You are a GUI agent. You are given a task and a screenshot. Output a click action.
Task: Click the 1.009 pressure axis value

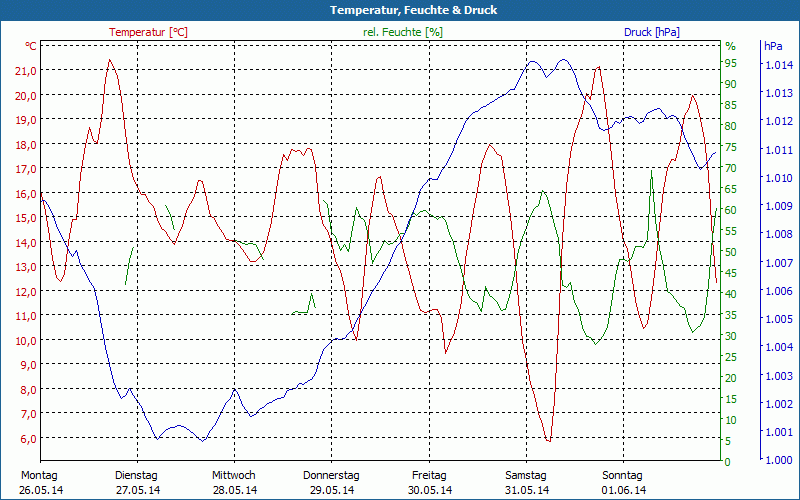click(779, 206)
